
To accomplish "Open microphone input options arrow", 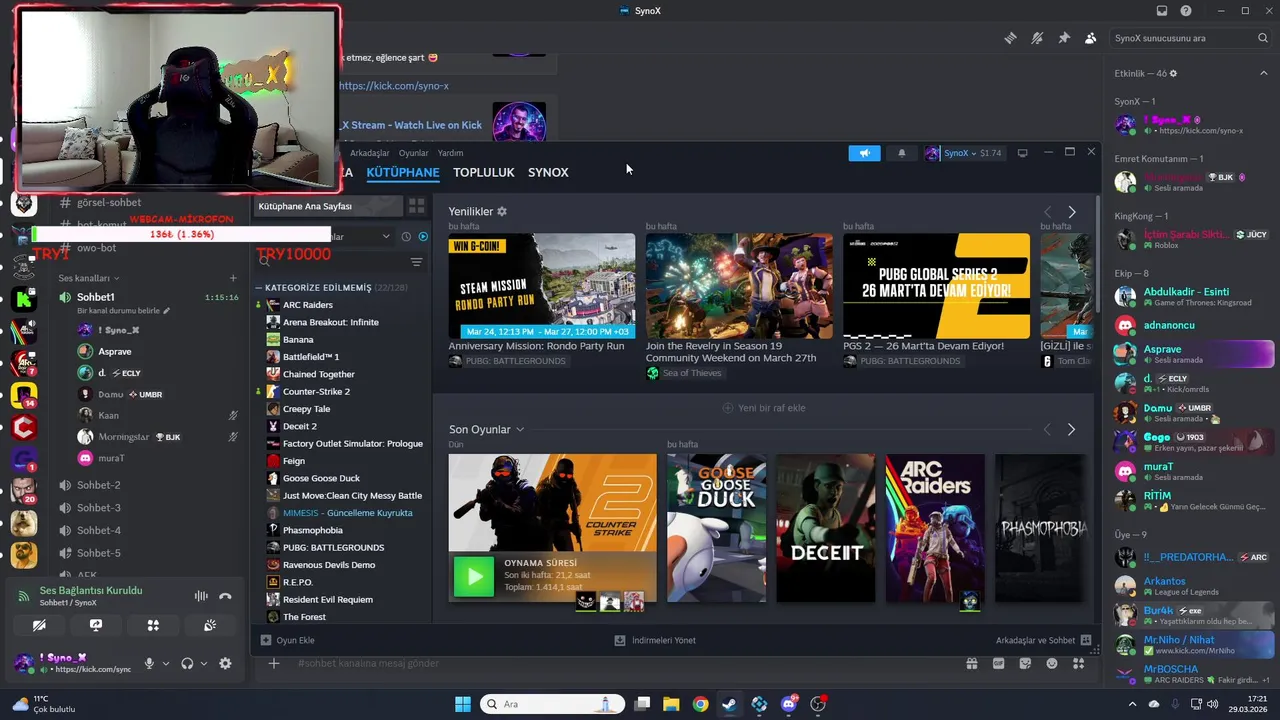I will (166, 663).
